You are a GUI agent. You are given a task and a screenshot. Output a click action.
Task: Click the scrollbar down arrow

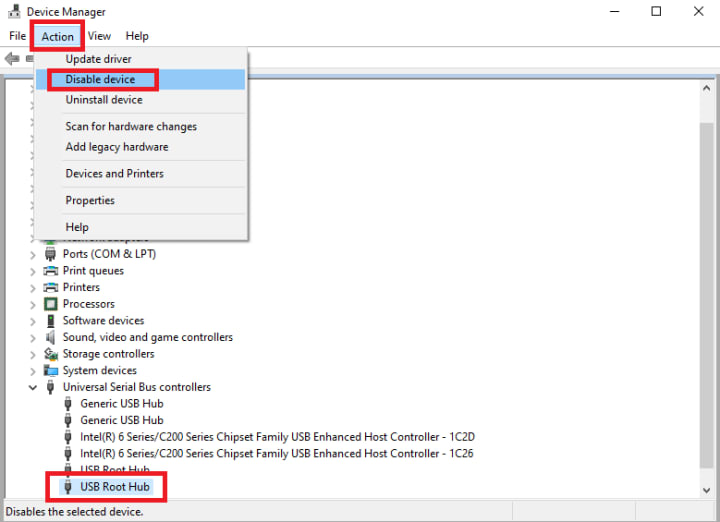(x=707, y=490)
